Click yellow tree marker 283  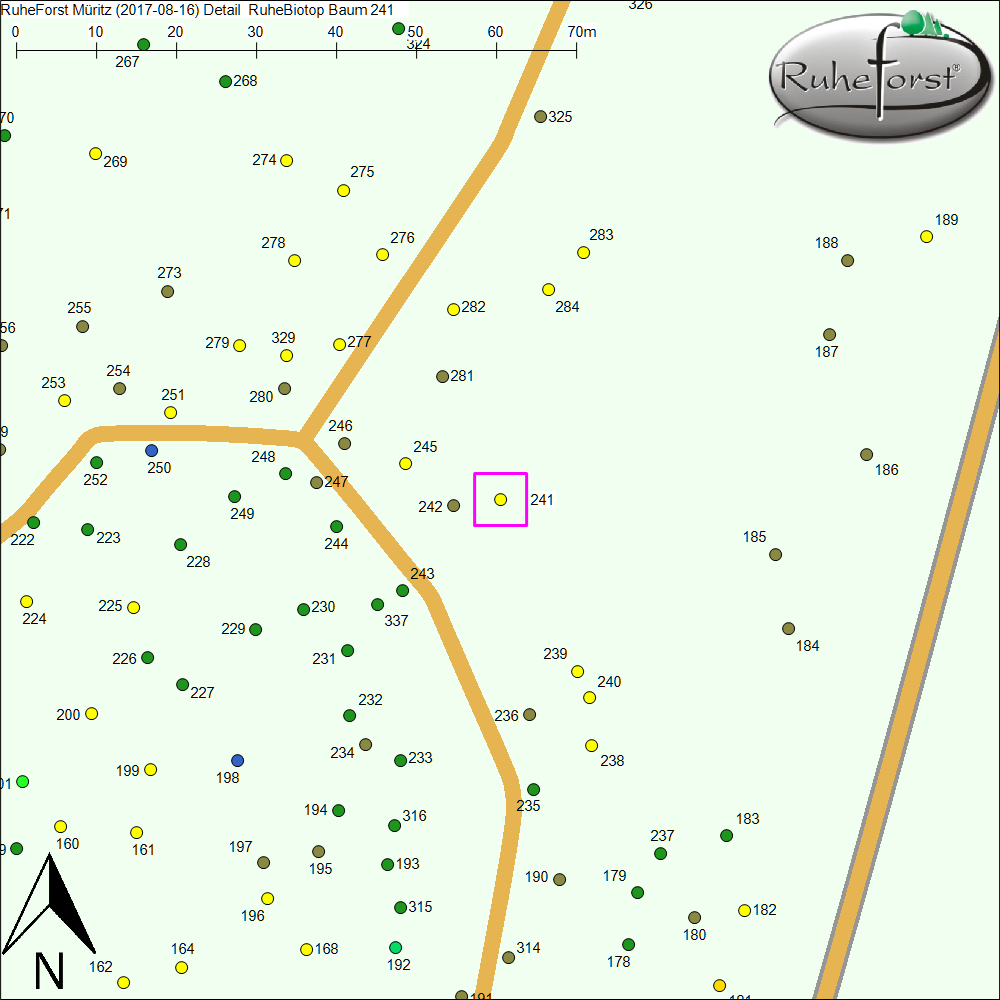(x=583, y=252)
